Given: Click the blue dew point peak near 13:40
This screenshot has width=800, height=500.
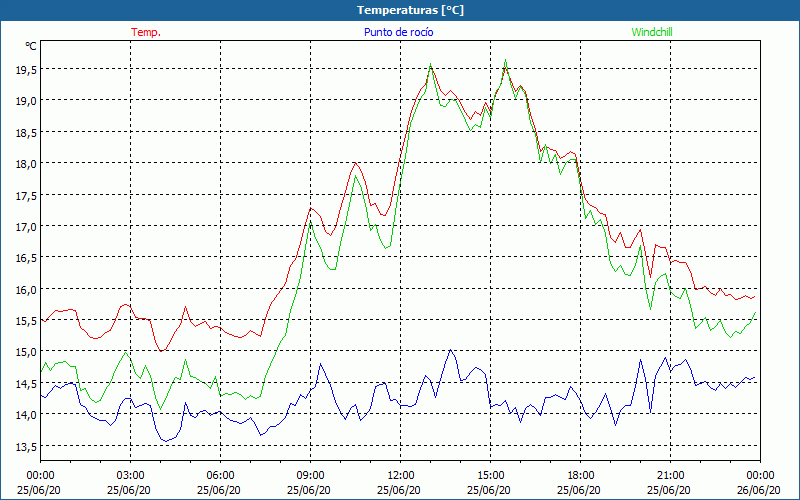Looking at the screenshot, I should [450, 350].
